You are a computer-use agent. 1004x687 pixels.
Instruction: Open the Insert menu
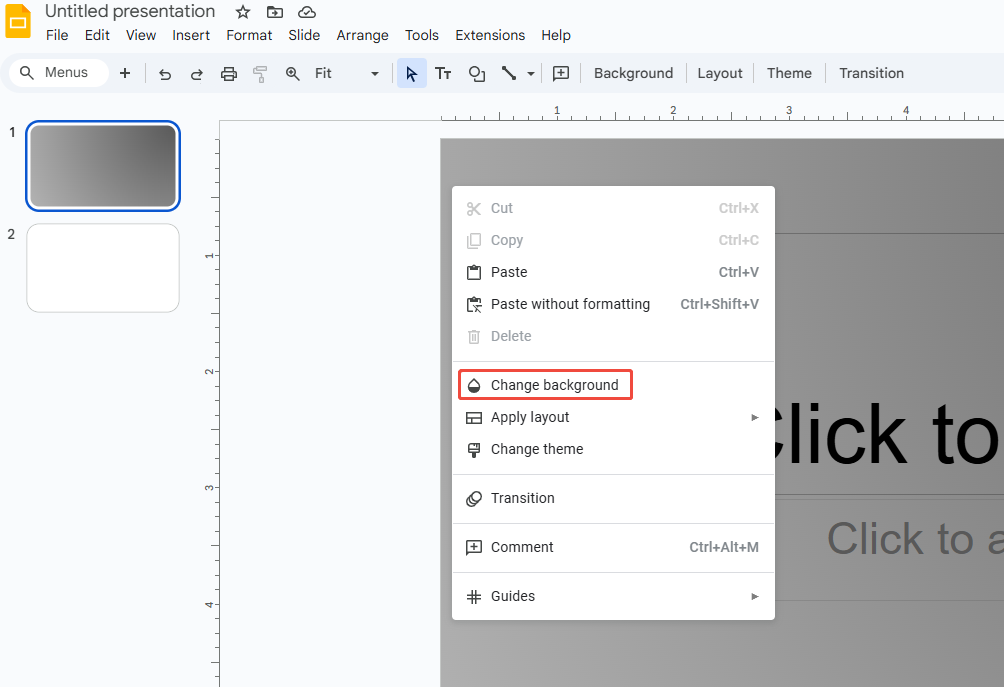191,35
